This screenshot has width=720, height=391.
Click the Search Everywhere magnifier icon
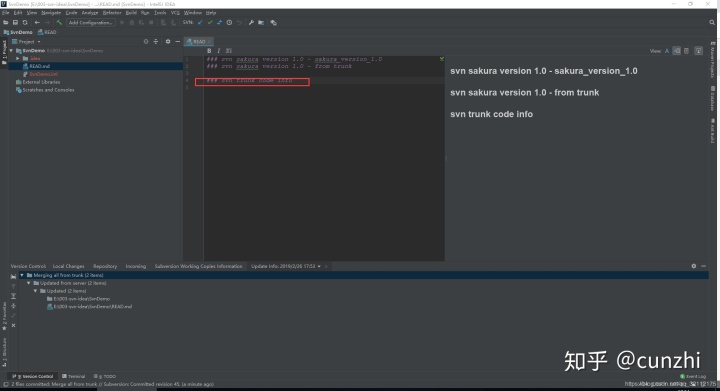712,22
